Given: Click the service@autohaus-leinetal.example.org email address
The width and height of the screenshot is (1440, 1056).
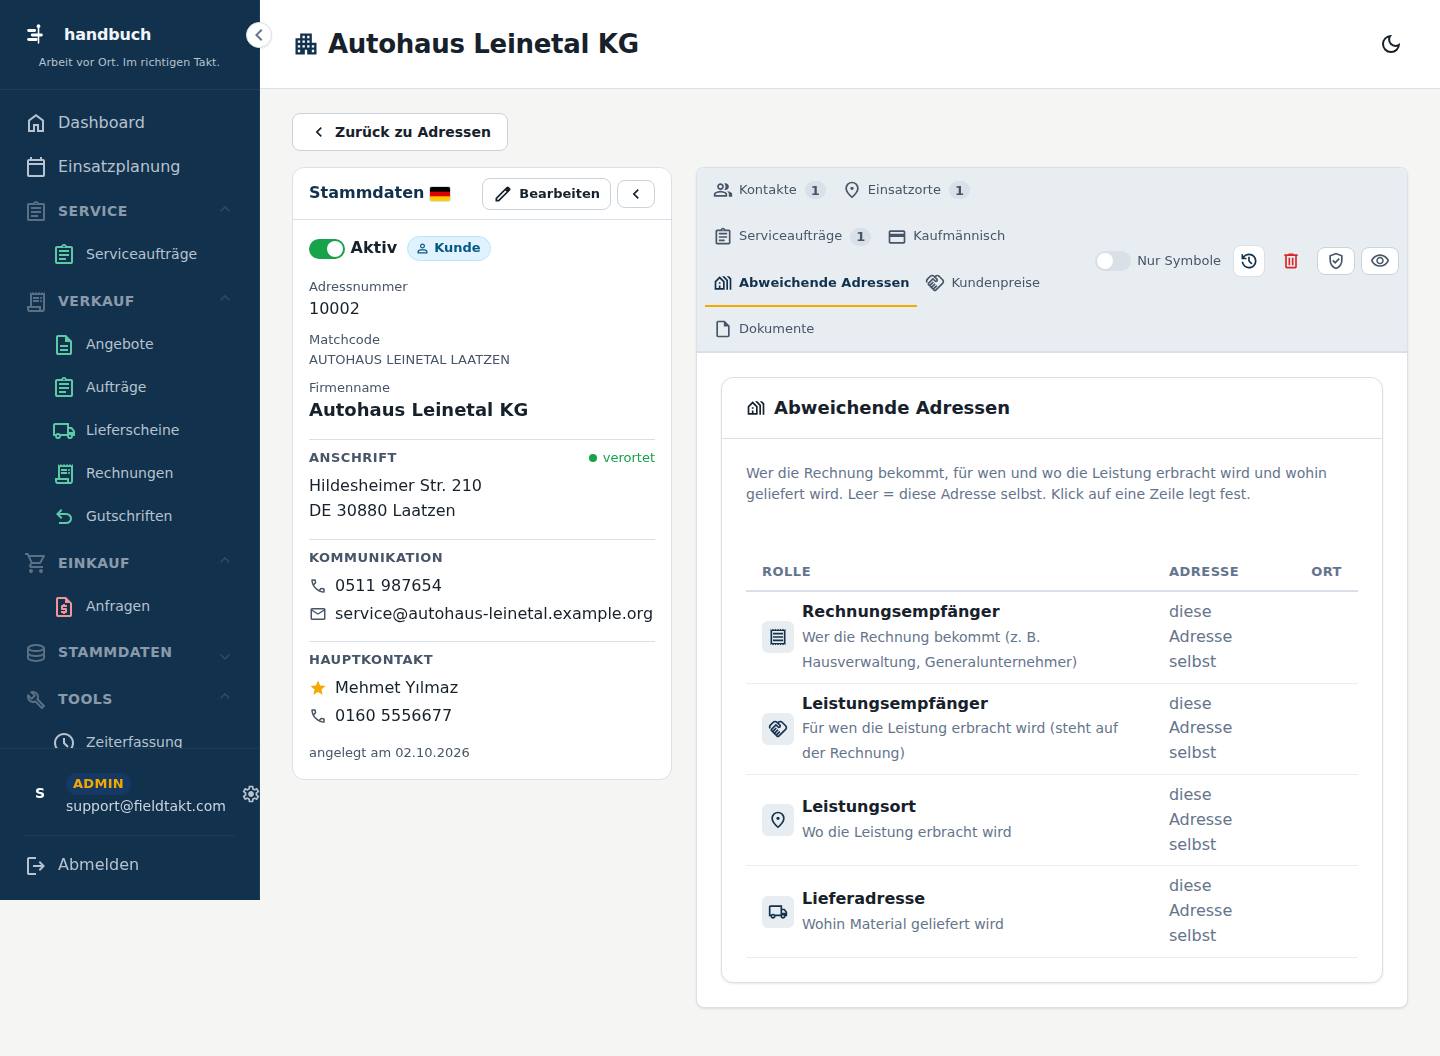Looking at the screenshot, I should (x=494, y=614).
